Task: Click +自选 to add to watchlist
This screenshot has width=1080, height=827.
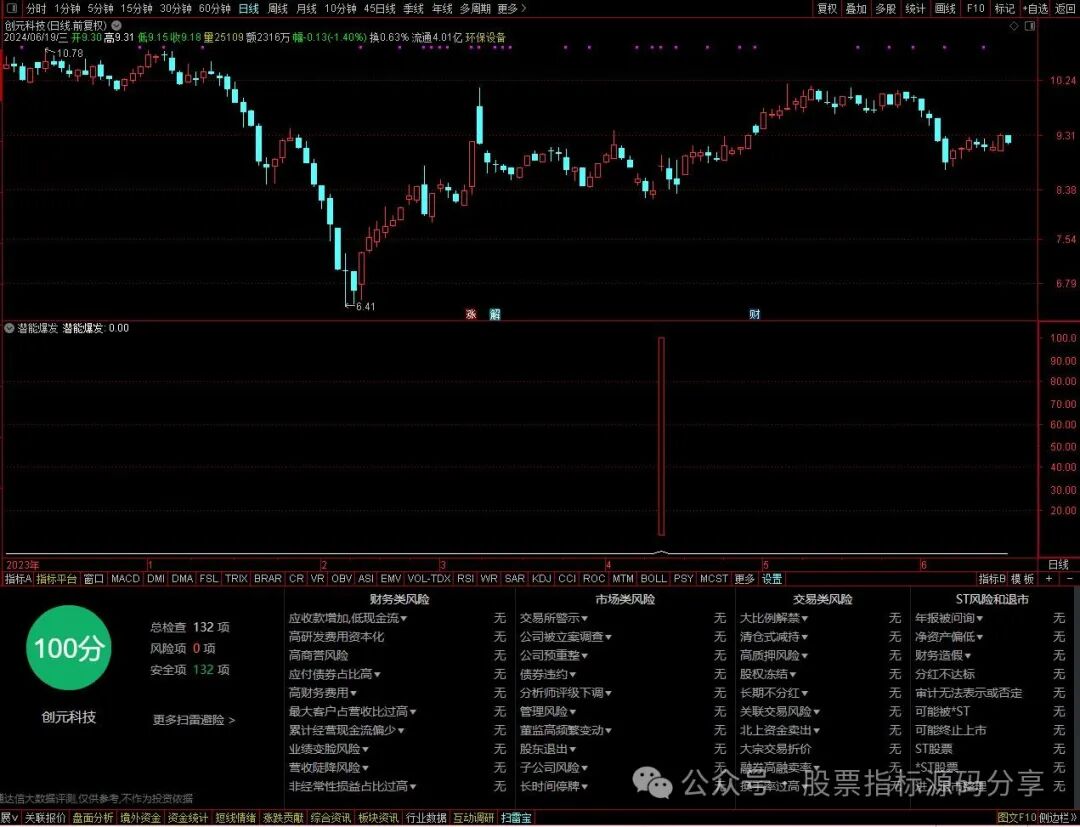Action: pos(1036,9)
